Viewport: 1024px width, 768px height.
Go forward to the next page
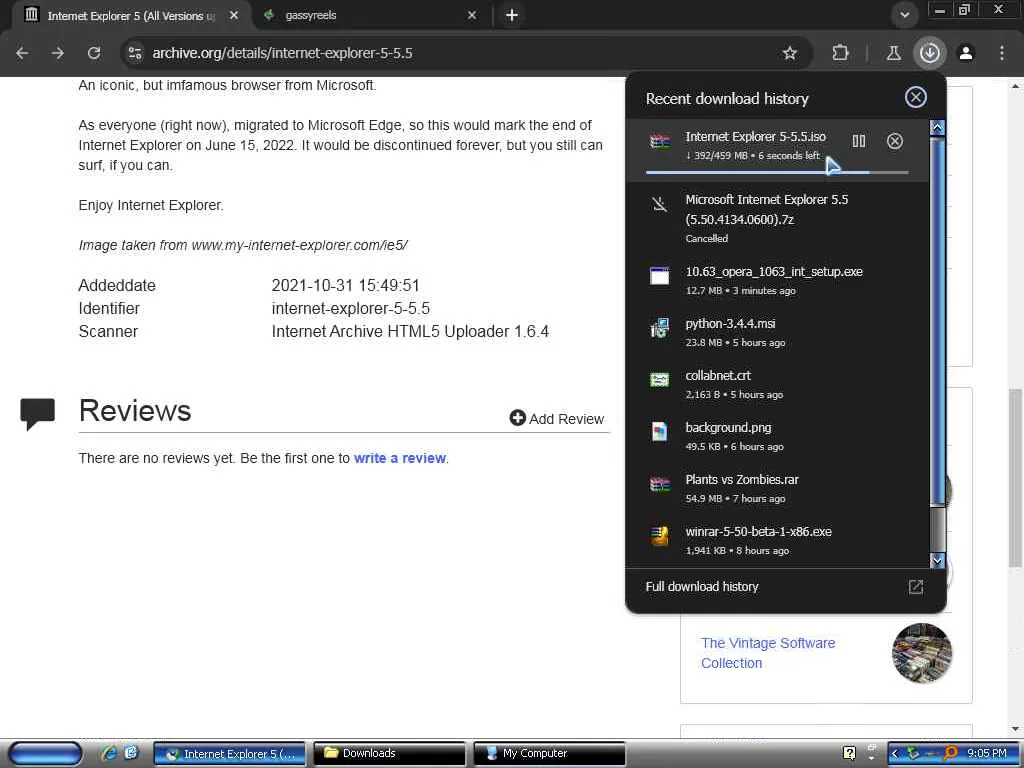point(58,53)
